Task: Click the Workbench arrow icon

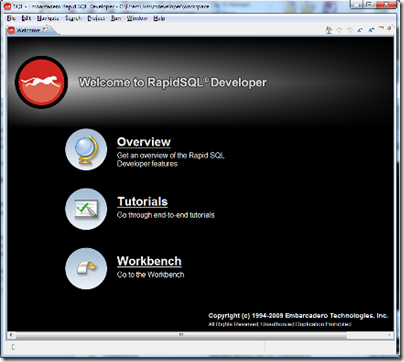Action: (x=86, y=268)
